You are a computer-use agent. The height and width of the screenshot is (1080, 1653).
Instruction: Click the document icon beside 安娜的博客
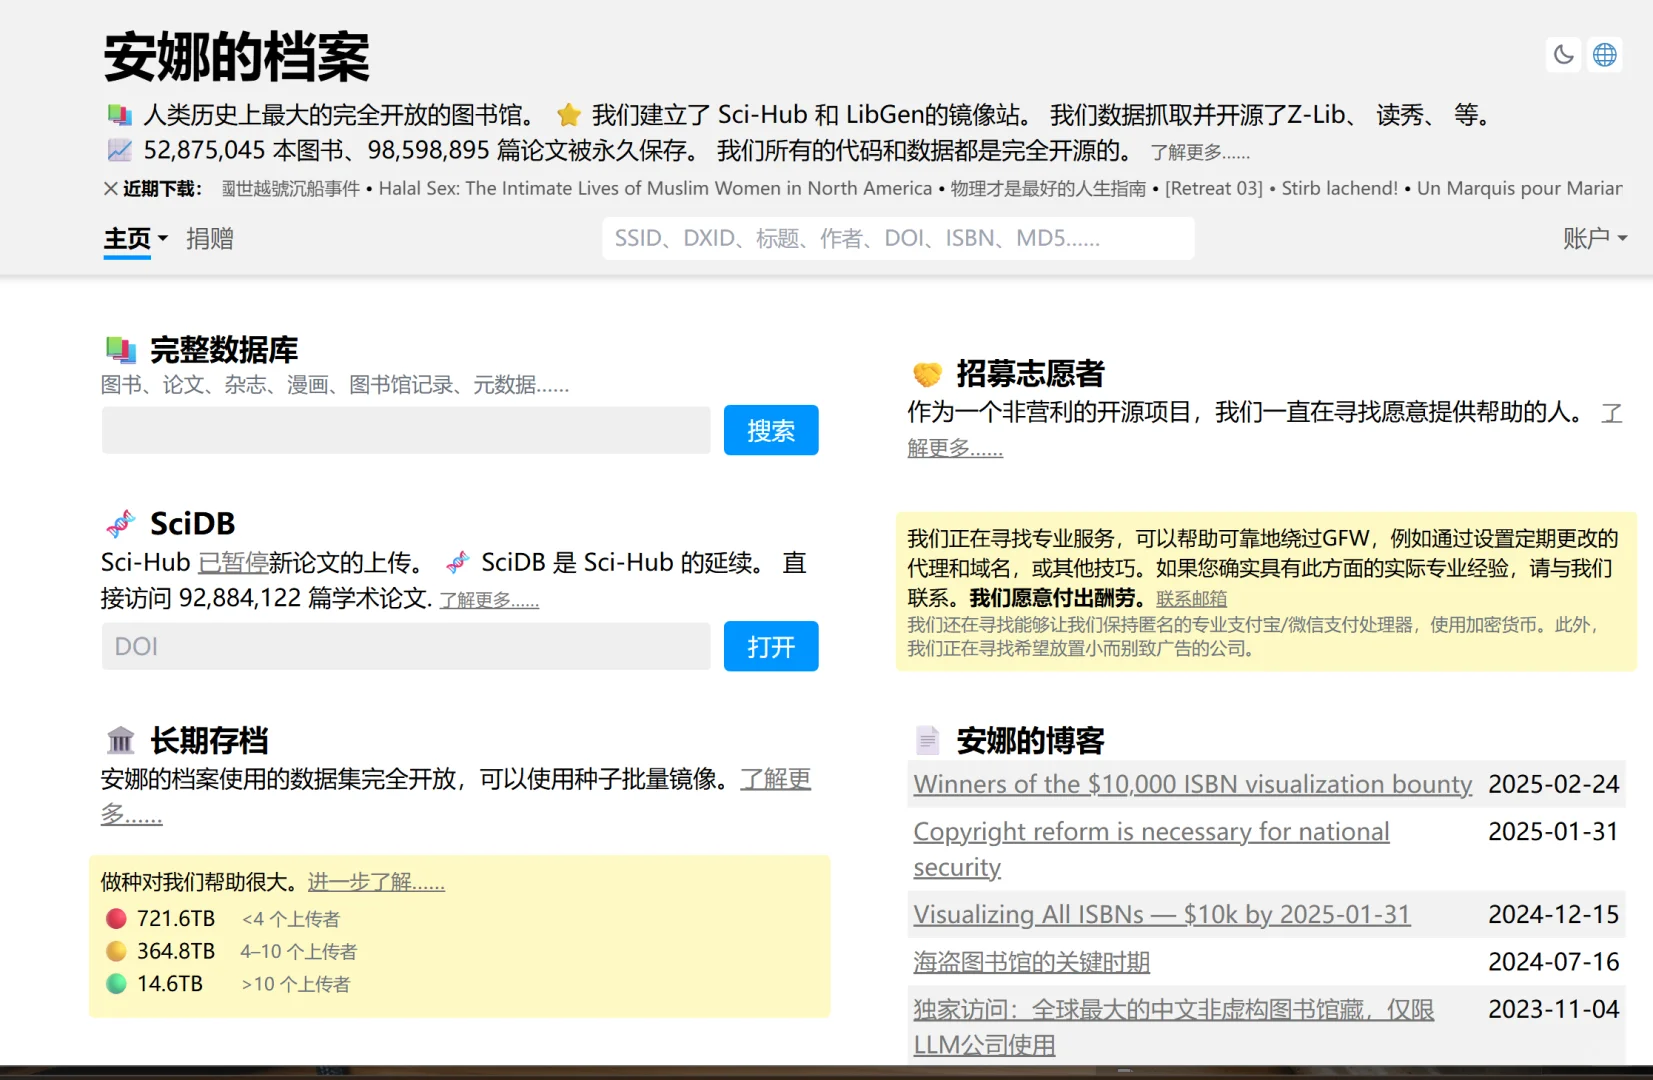point(927,741)
